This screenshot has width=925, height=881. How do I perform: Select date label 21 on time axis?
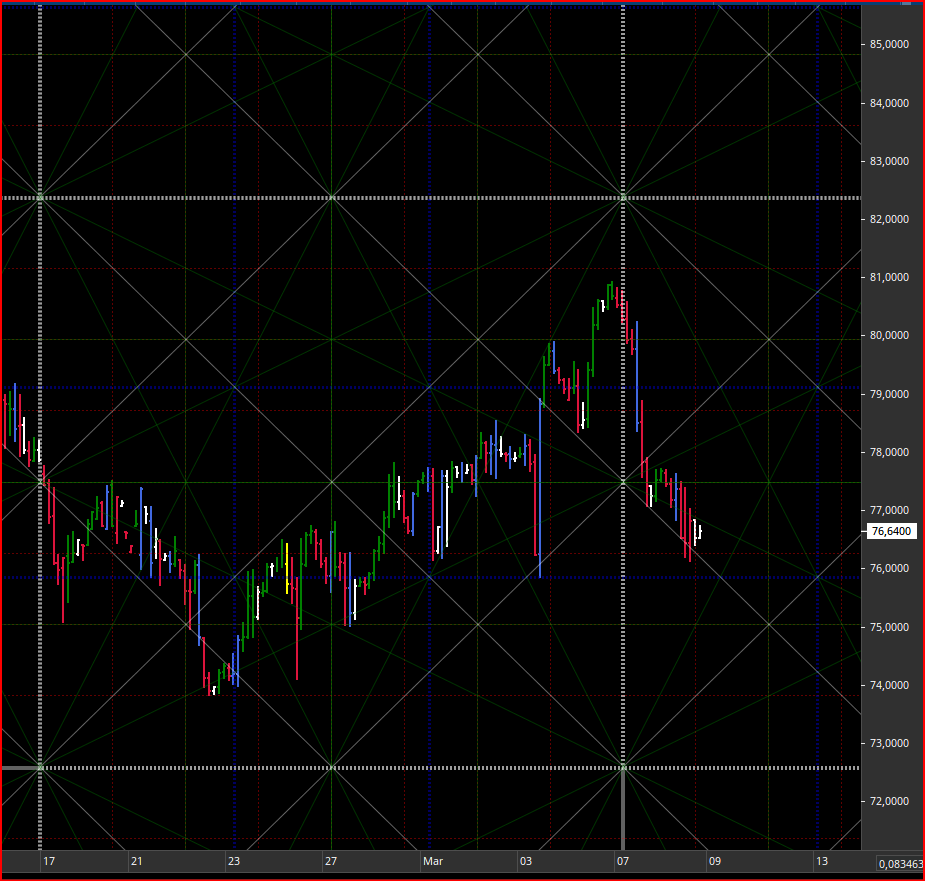click(136, 861)
